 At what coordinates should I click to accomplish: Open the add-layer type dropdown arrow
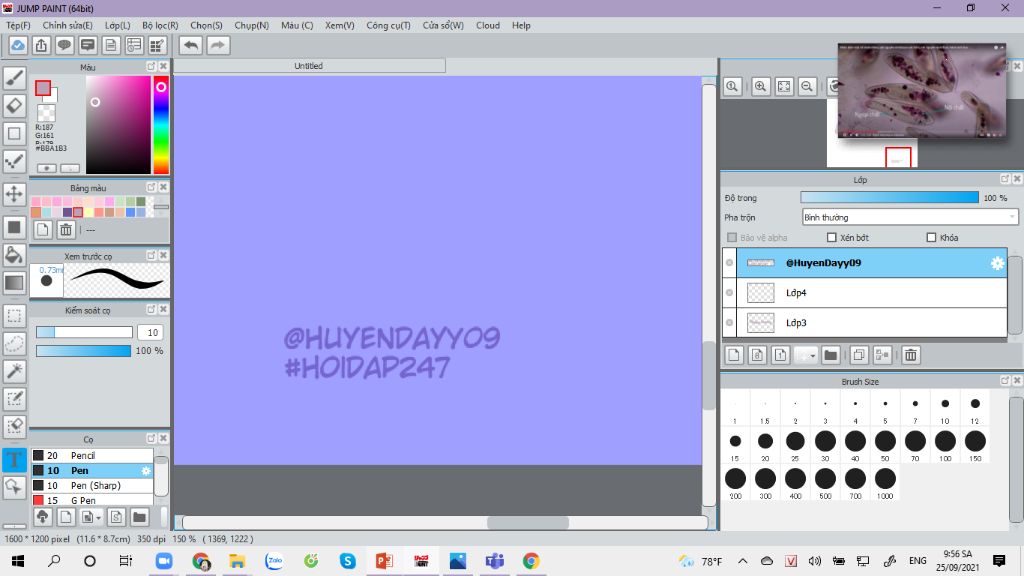point(812,356)
